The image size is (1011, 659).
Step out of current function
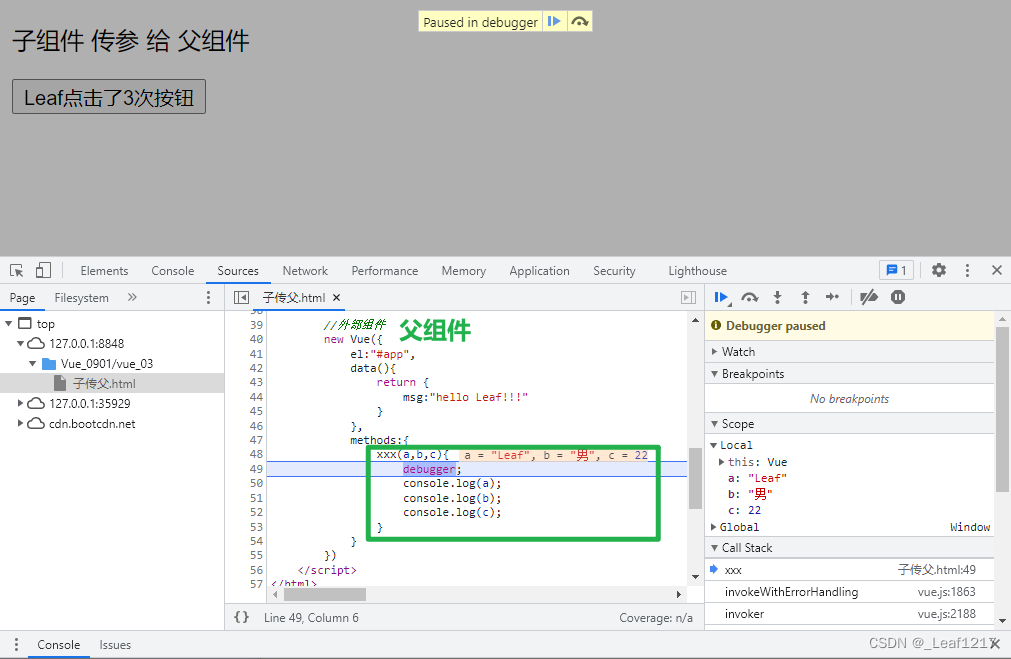(805, 297)
